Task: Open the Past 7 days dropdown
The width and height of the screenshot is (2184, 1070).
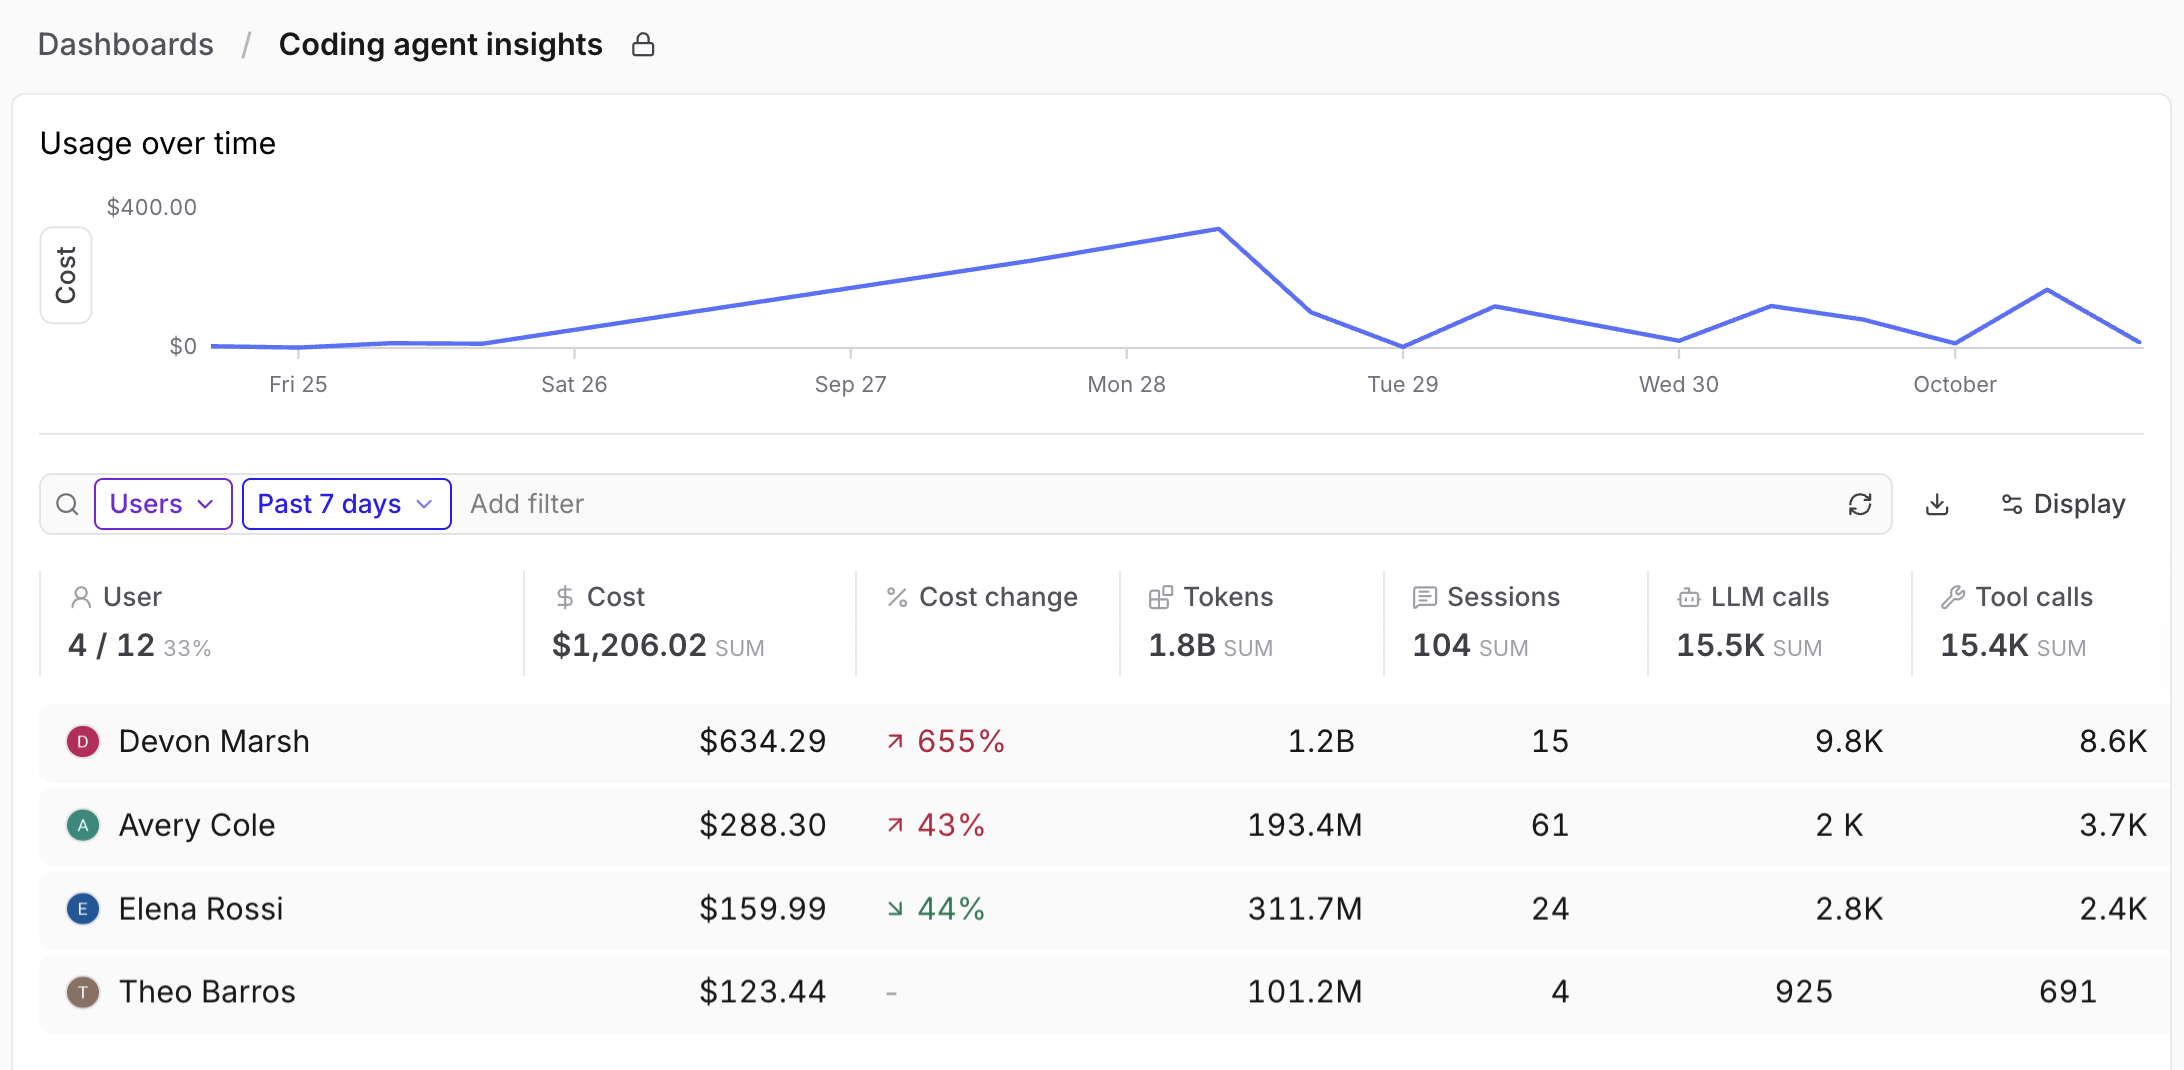Action: [x=346, y=504]
